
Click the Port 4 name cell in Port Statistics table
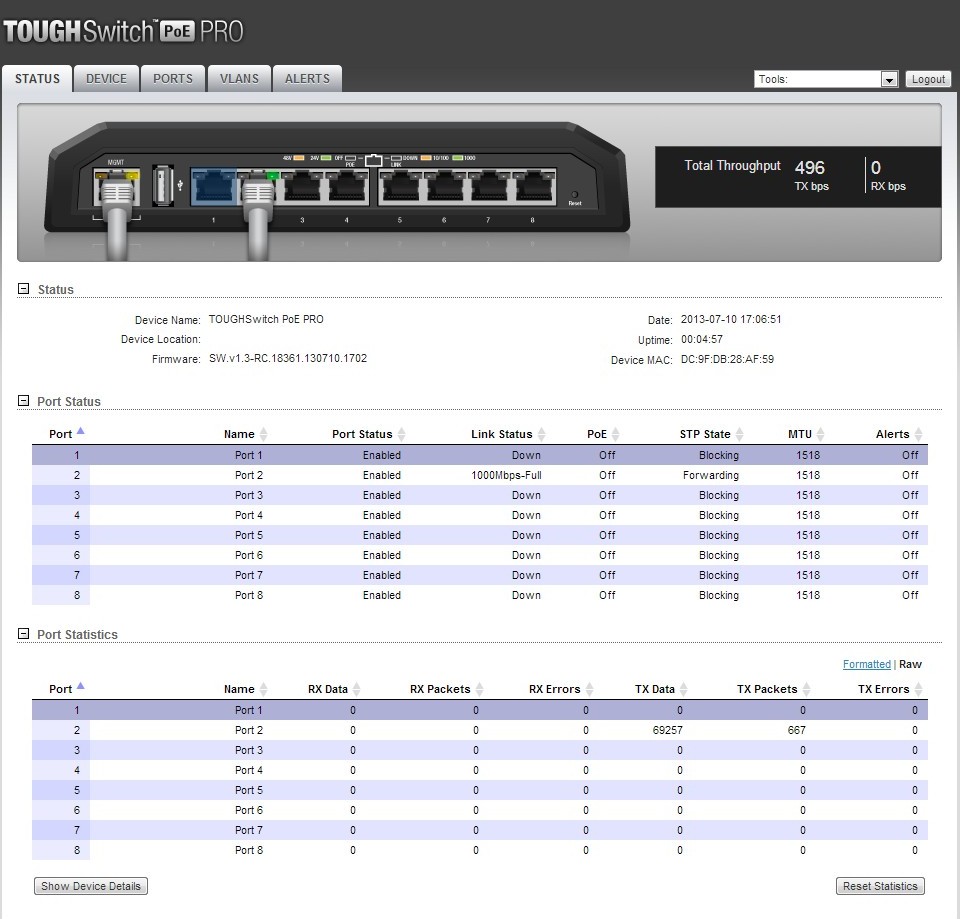249,770
